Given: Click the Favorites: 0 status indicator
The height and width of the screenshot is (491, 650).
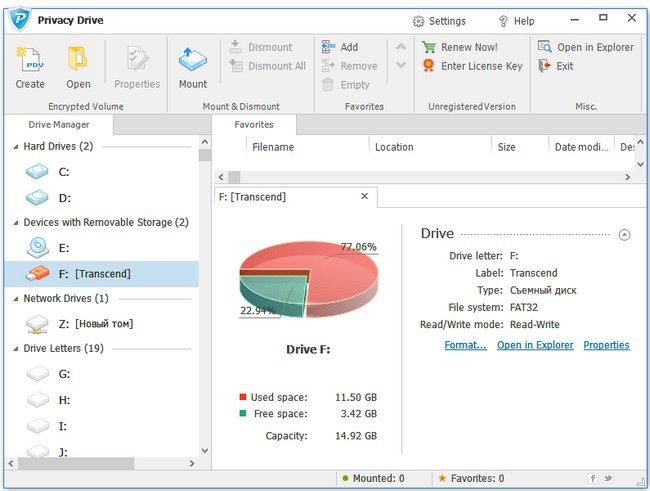Looking at the screenshot, I should pyautogui.click(x=471, y=478).
